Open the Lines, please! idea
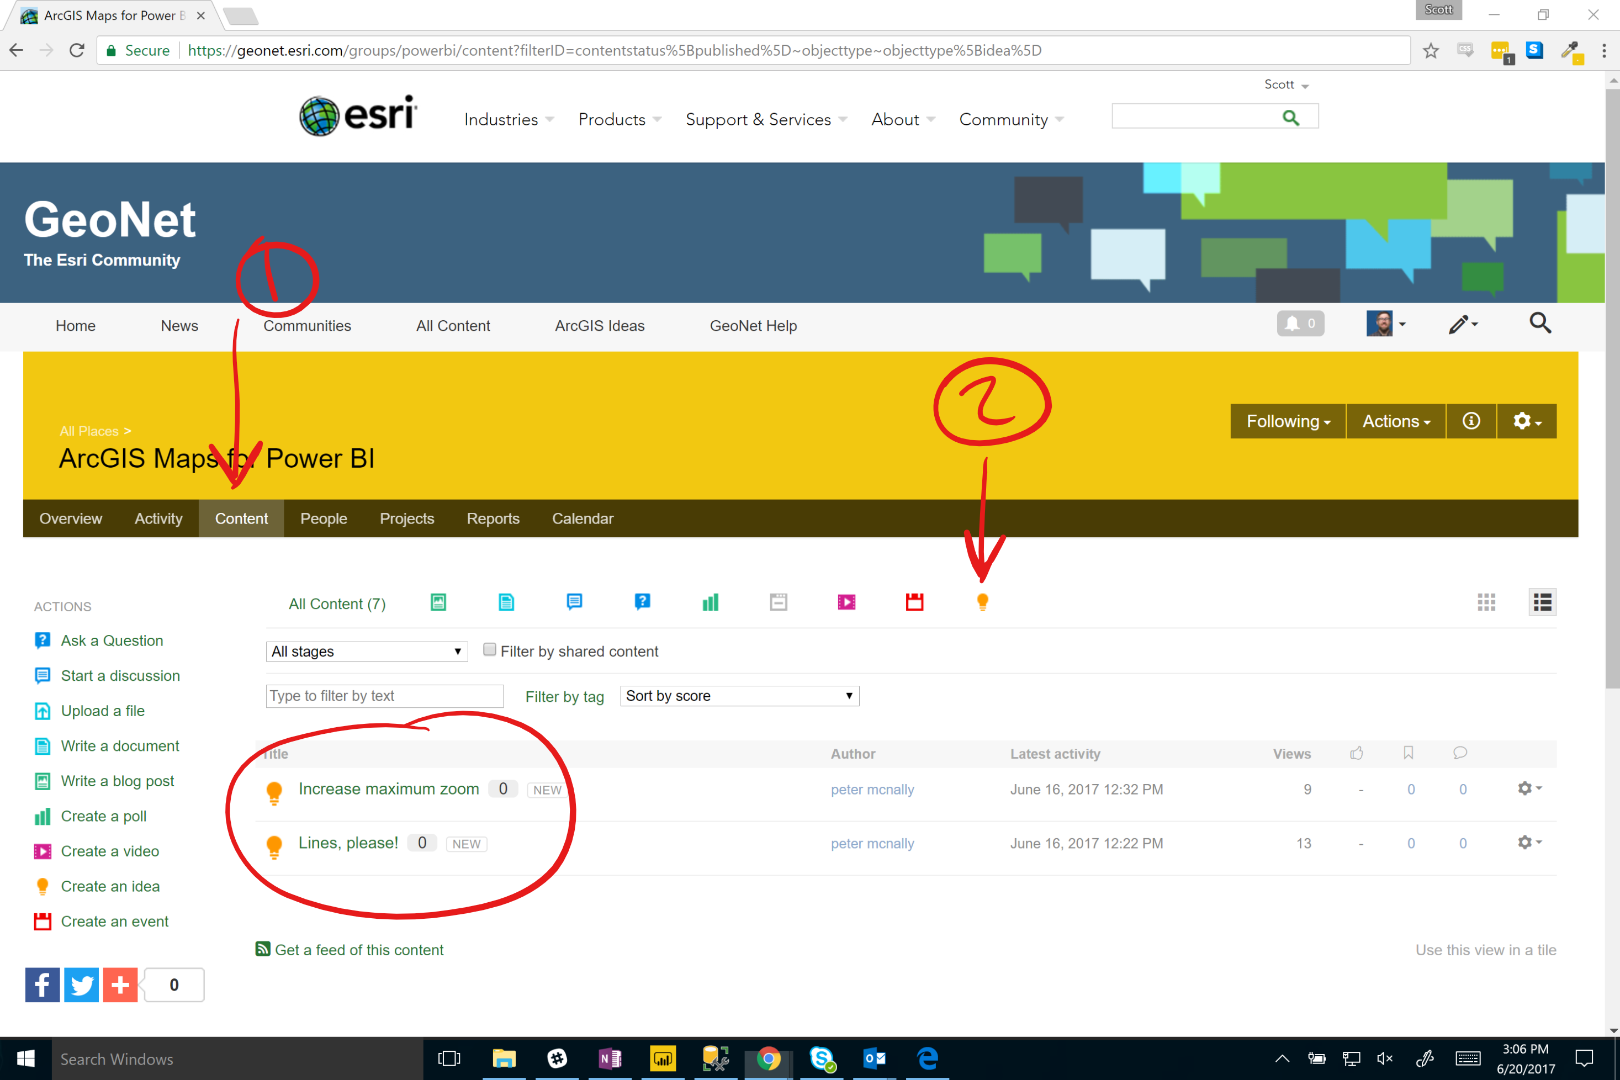Viewport: 1620px width, 1080px height. click(348, 843)
